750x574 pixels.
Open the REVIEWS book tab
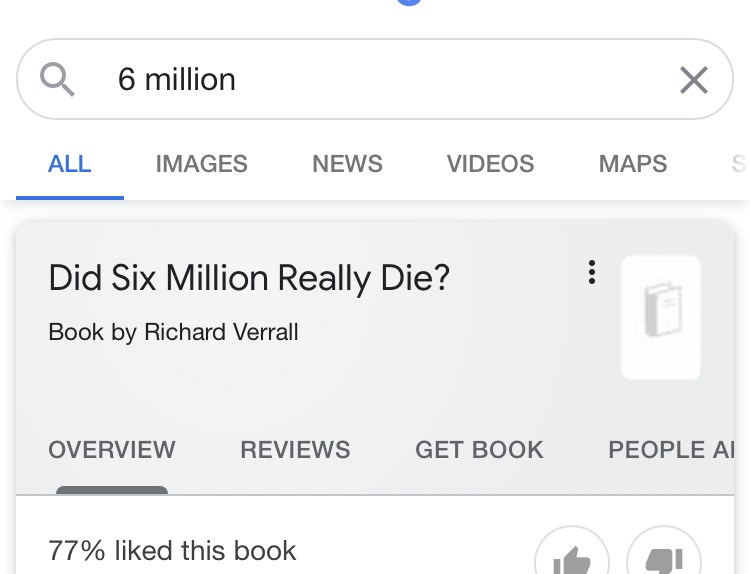point(295,450)
